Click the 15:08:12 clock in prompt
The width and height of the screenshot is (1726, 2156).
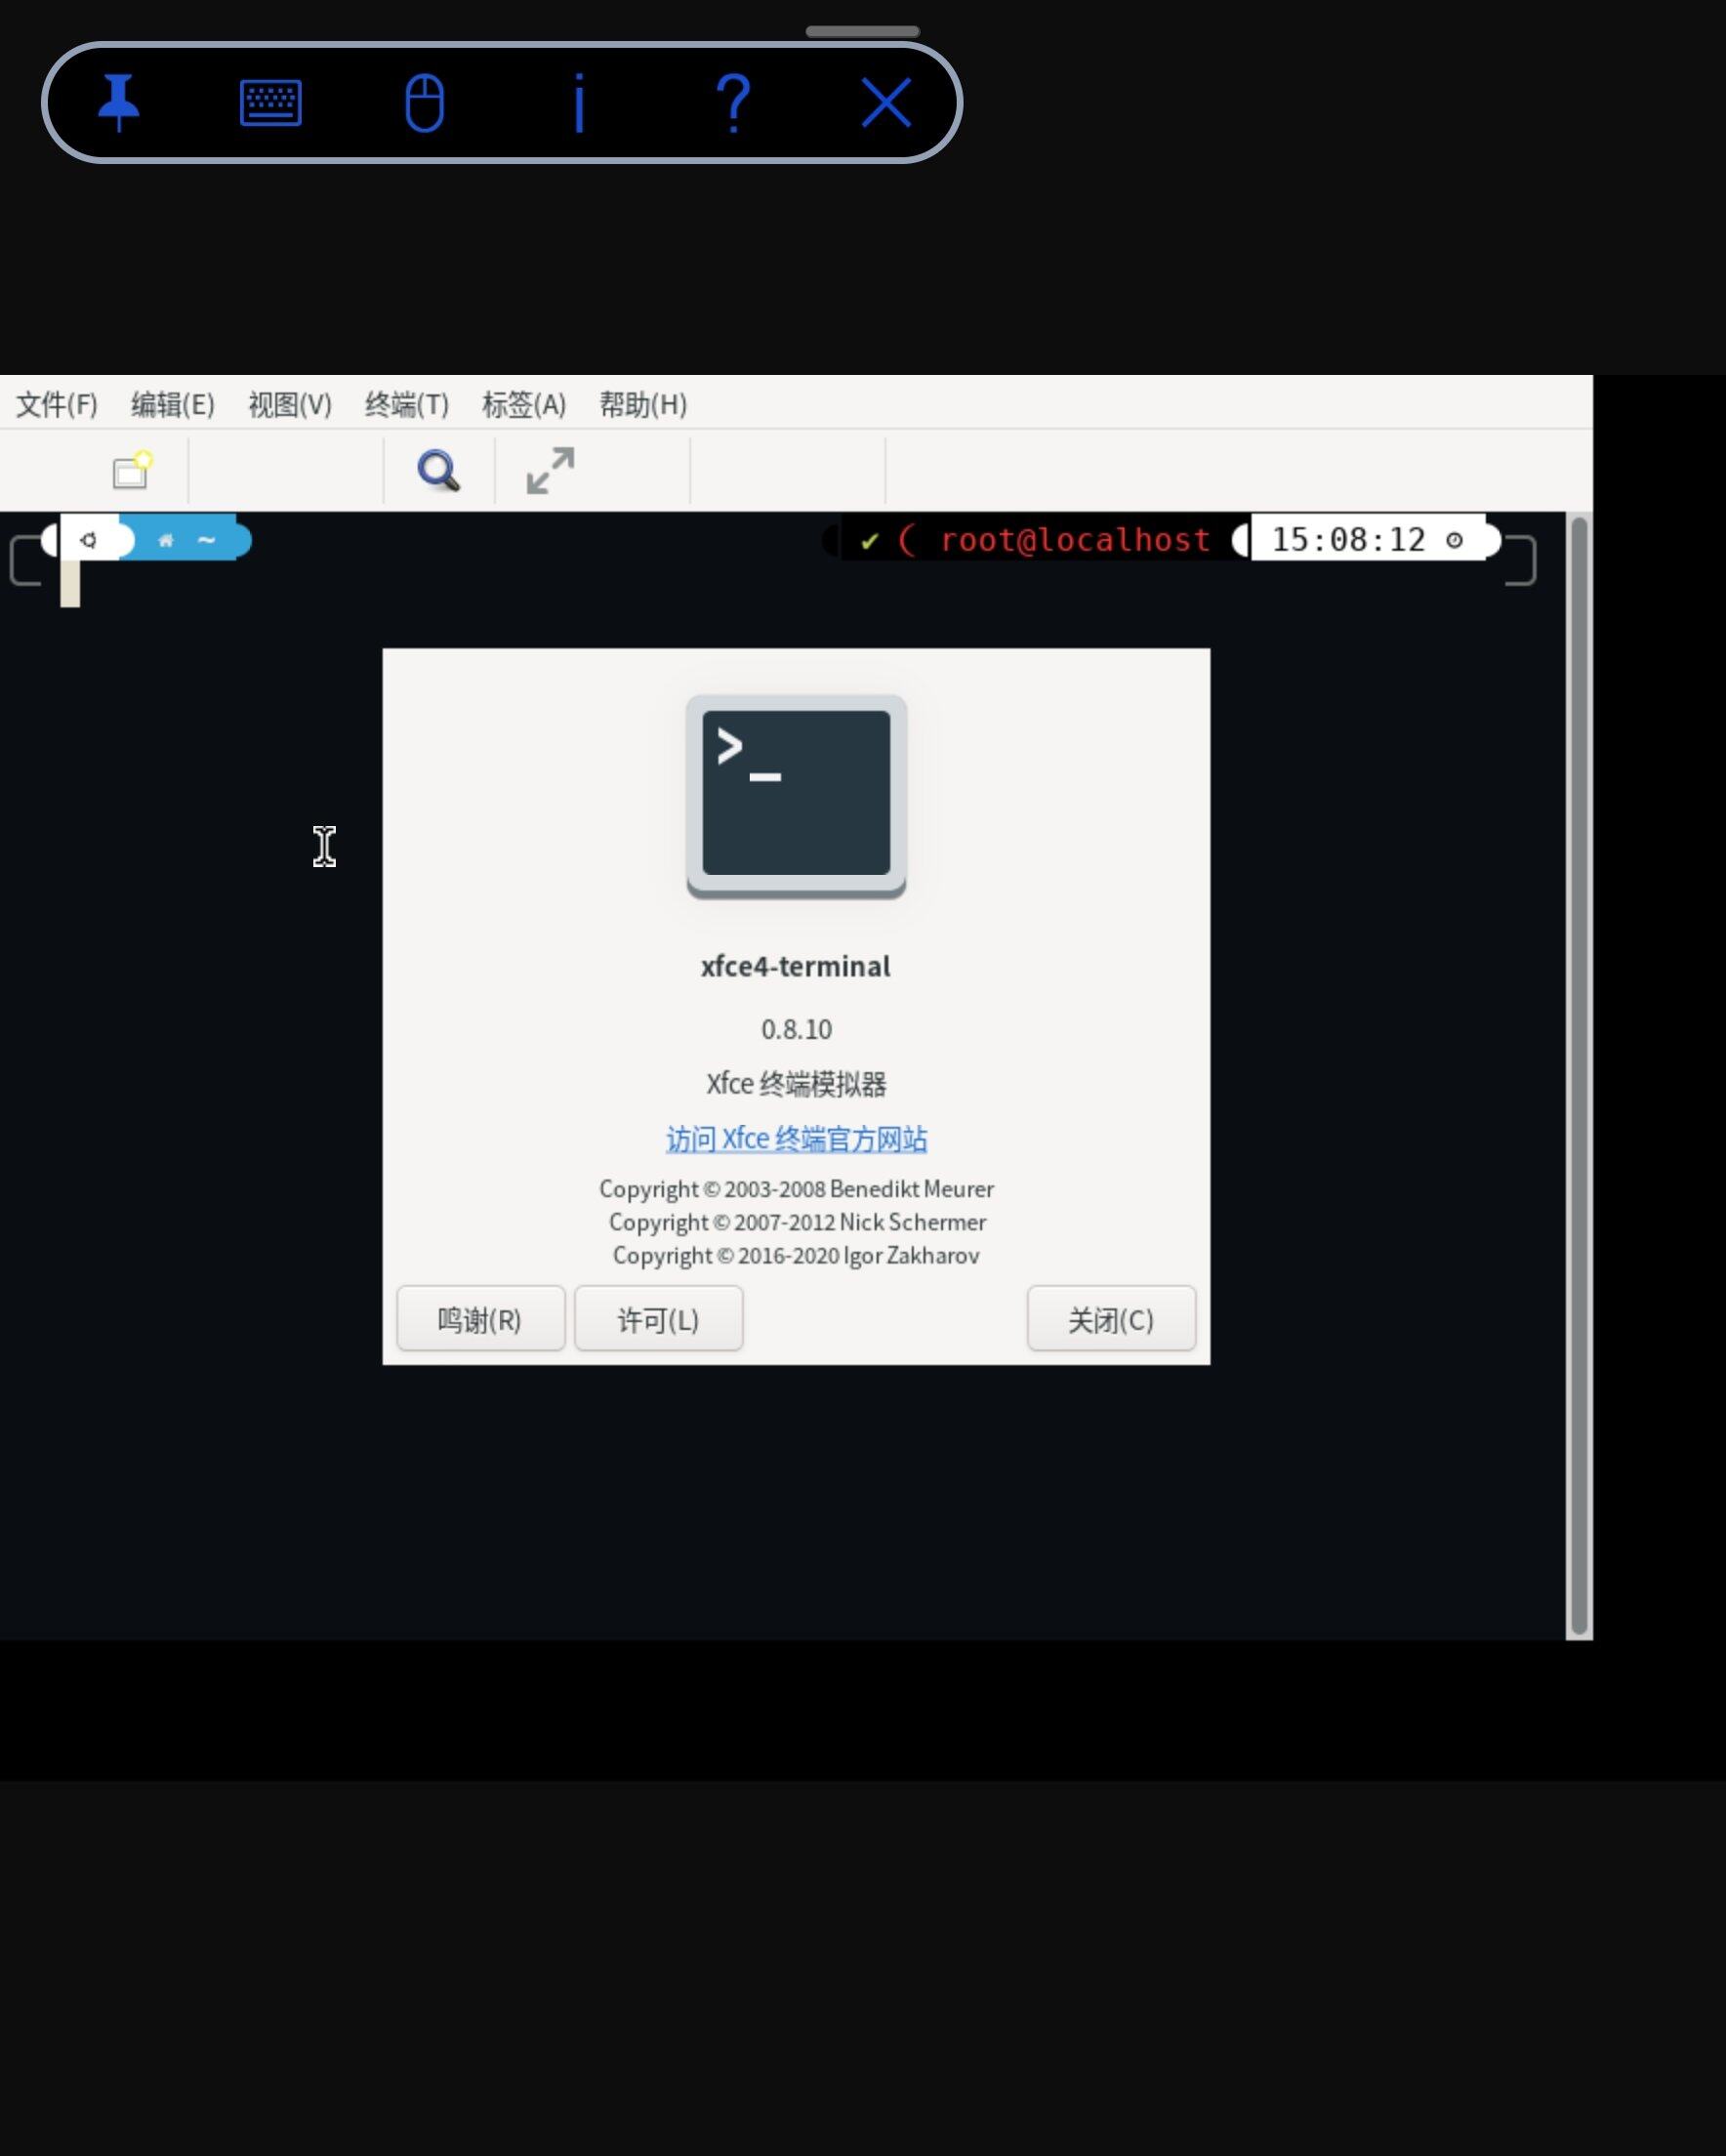tap(1348, 540)
